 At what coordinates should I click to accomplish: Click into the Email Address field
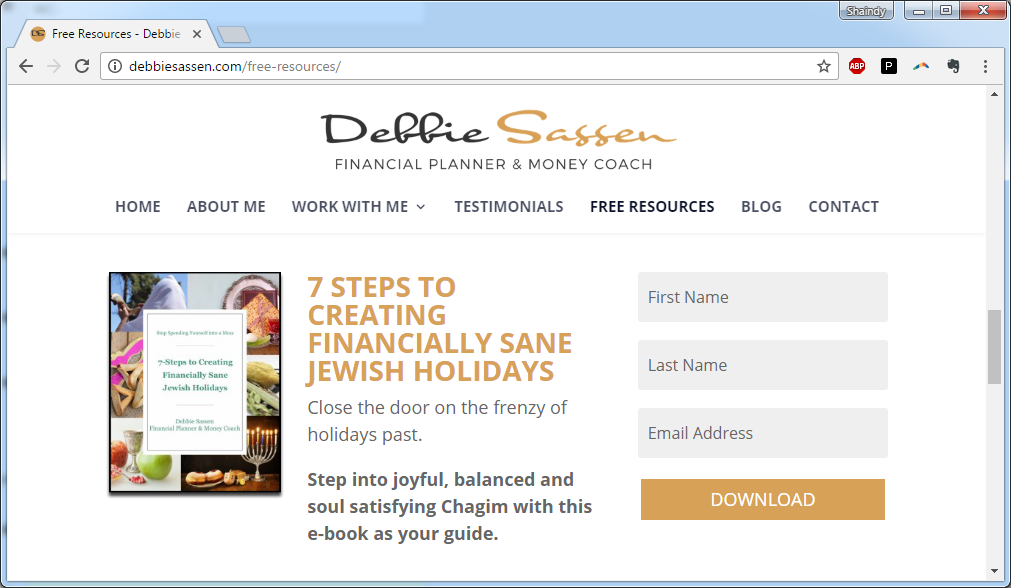point(763,433)
